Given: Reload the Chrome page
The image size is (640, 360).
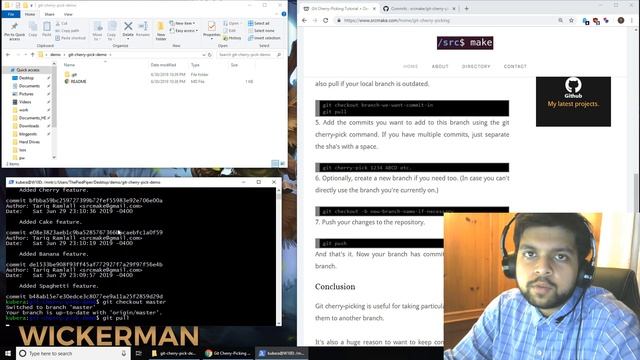Looking at the screenshot, I should pyautogui.click(x=325, y=20).
